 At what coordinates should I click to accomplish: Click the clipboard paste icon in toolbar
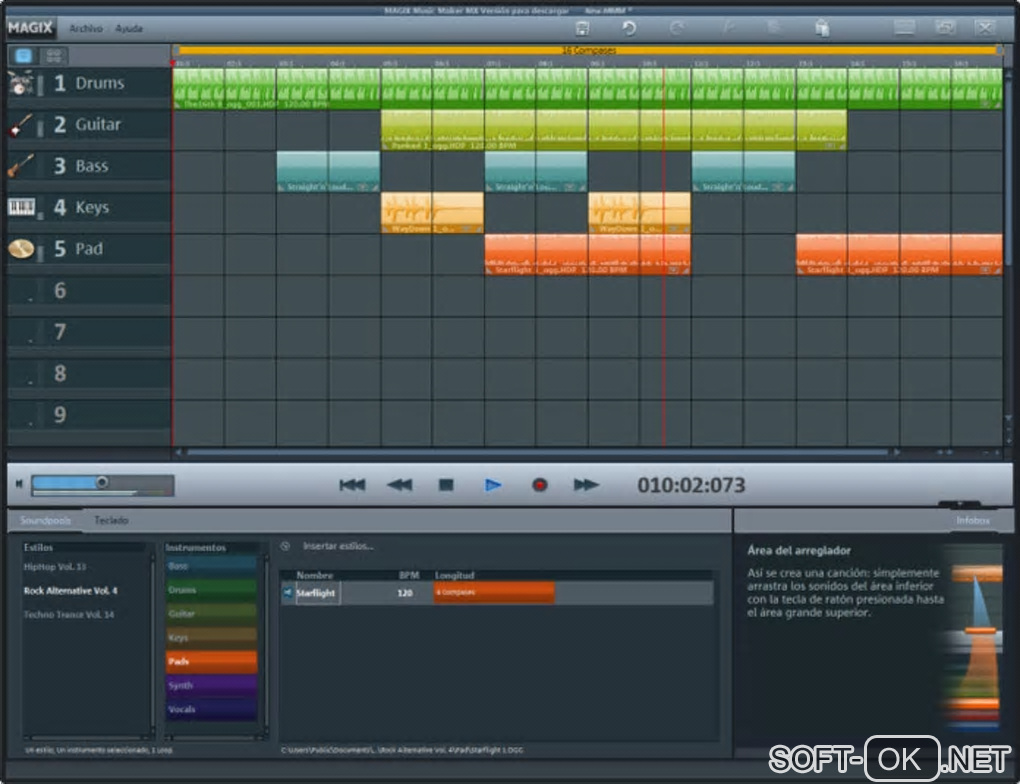tap(822, 28)
